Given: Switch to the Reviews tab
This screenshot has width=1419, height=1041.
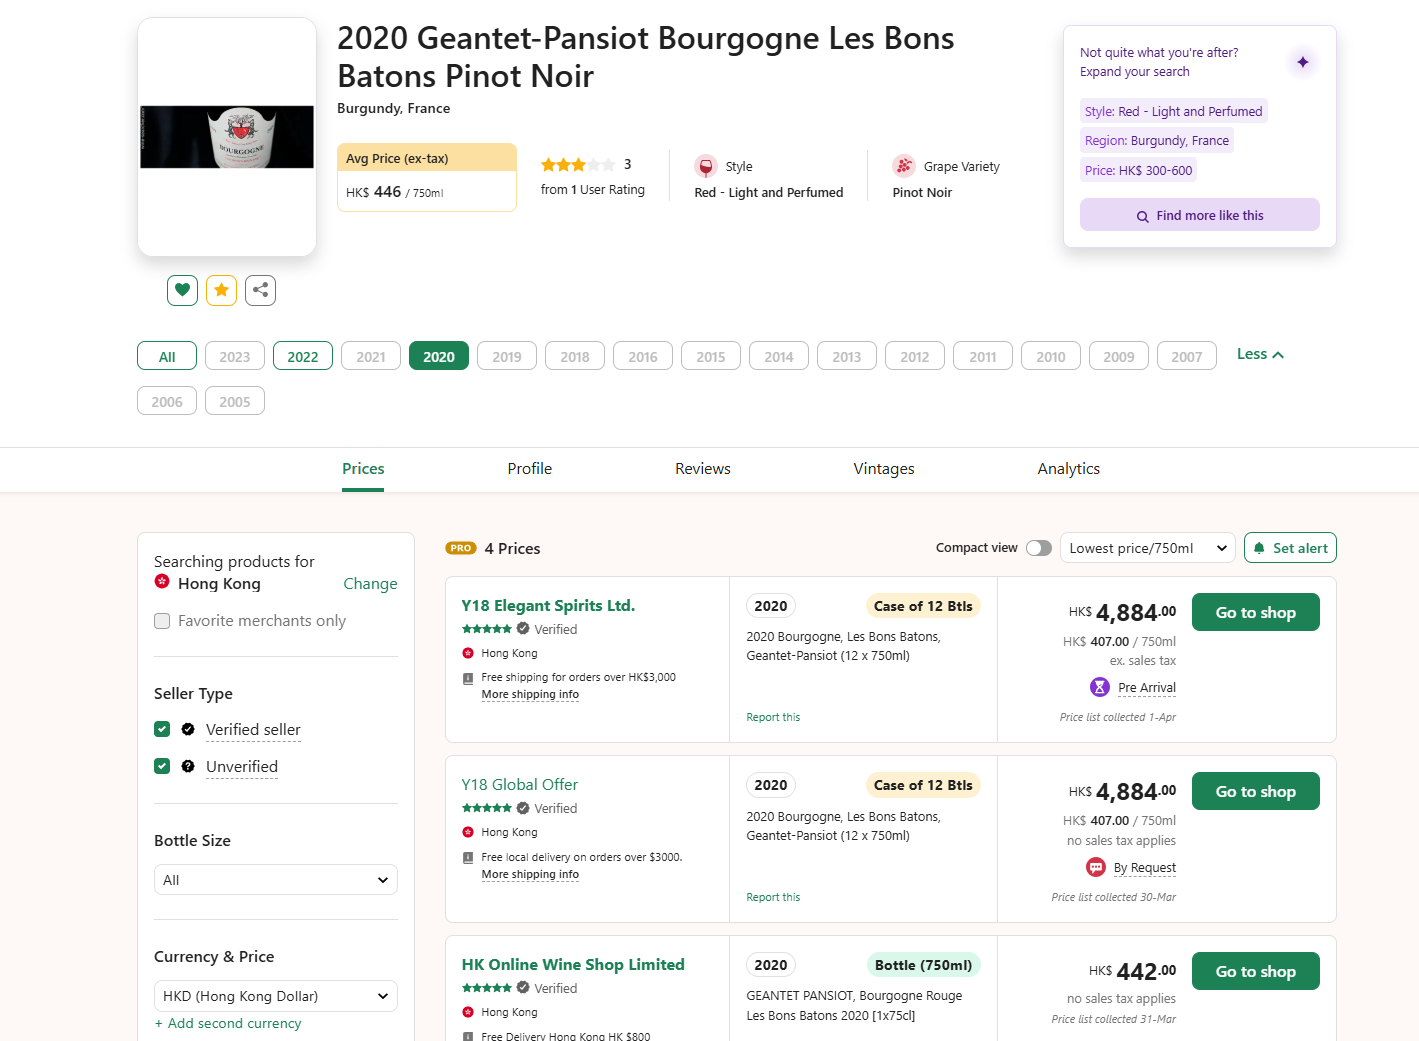Looking at the screenshot, I should (x=702, y=469).
